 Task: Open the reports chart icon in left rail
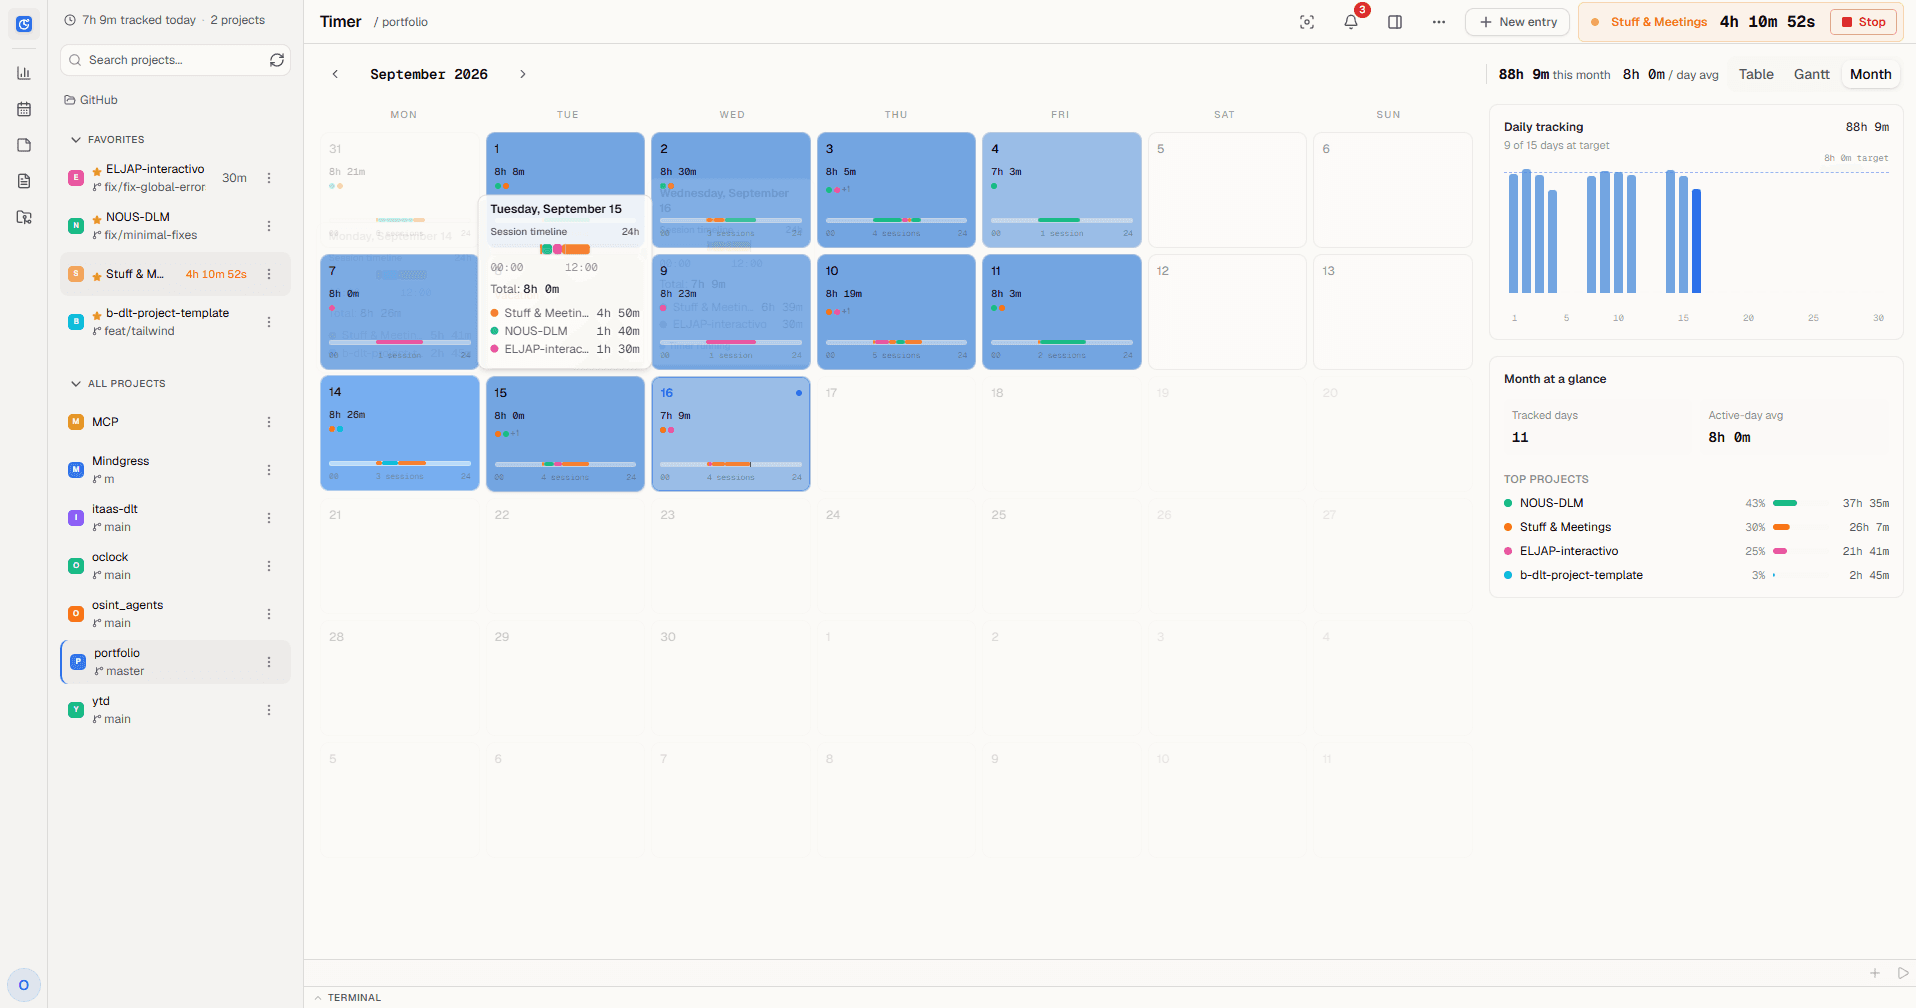pos(24,73)
